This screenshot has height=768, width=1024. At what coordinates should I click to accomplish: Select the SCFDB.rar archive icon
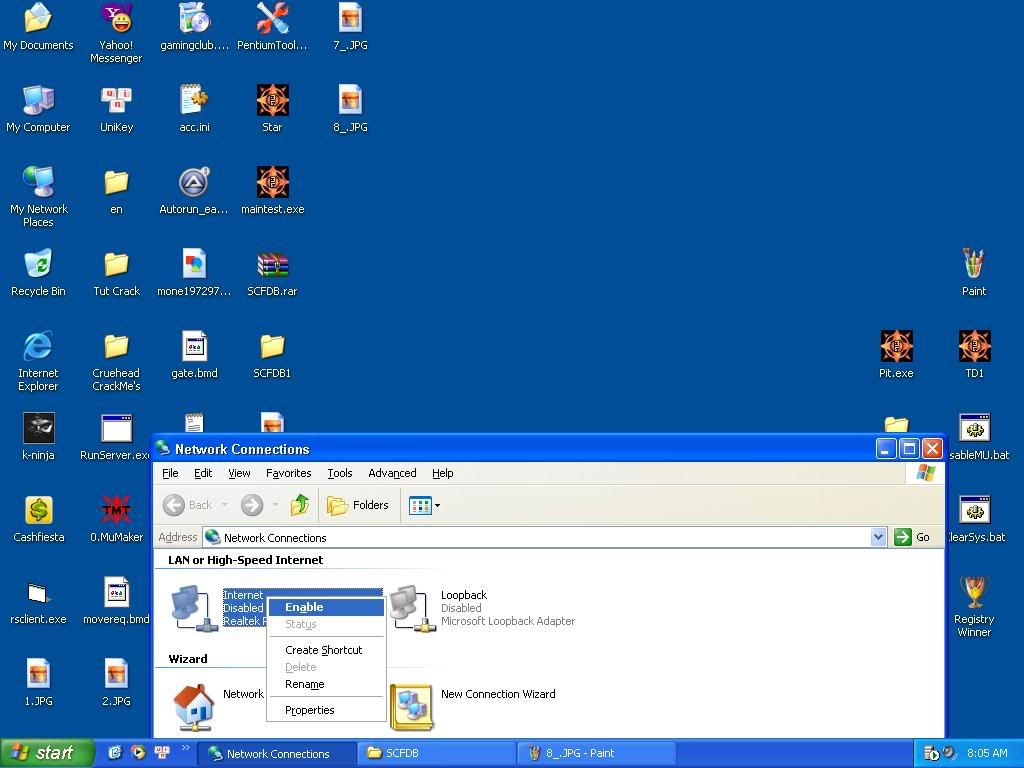click(x=272, y=273)
